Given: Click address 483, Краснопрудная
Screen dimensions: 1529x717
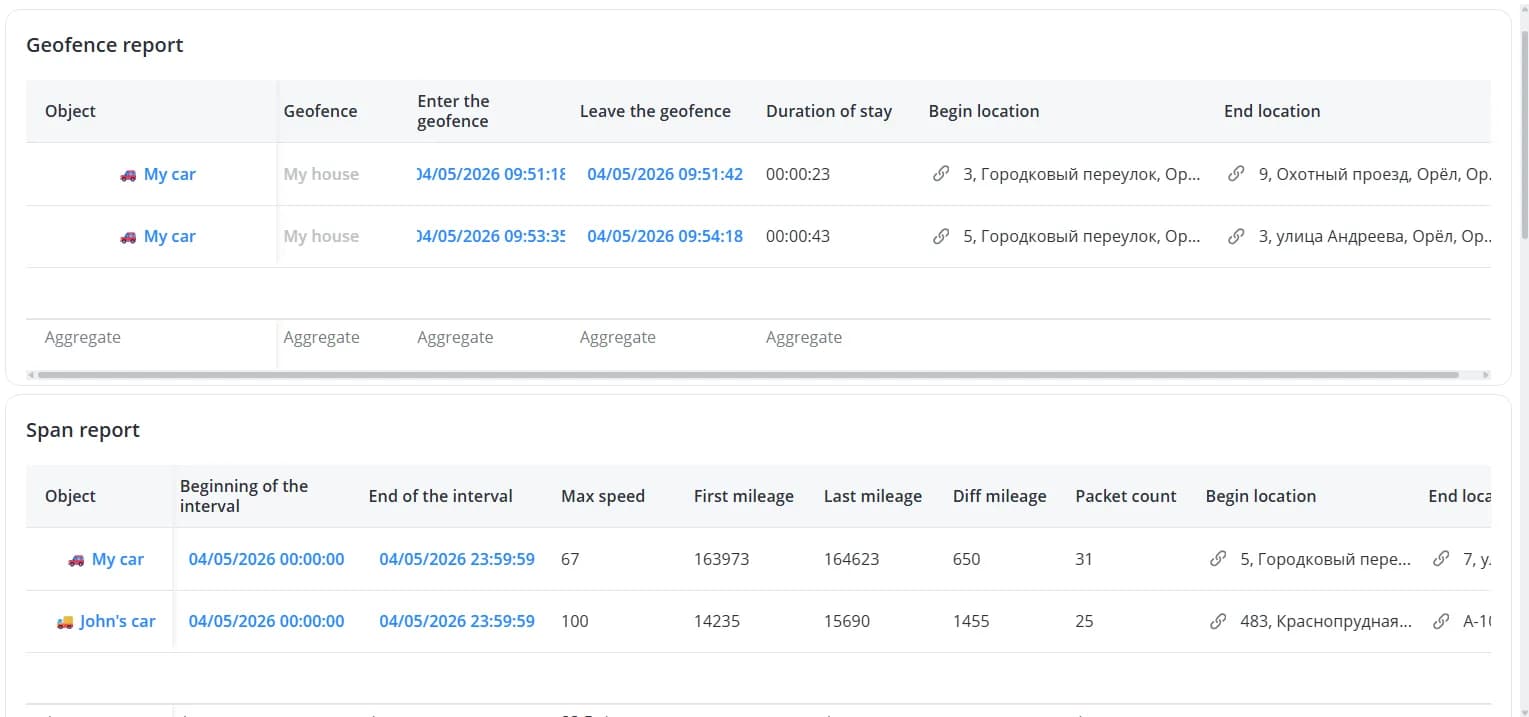Looking at the screenshot, I should tap(1326, 621).
